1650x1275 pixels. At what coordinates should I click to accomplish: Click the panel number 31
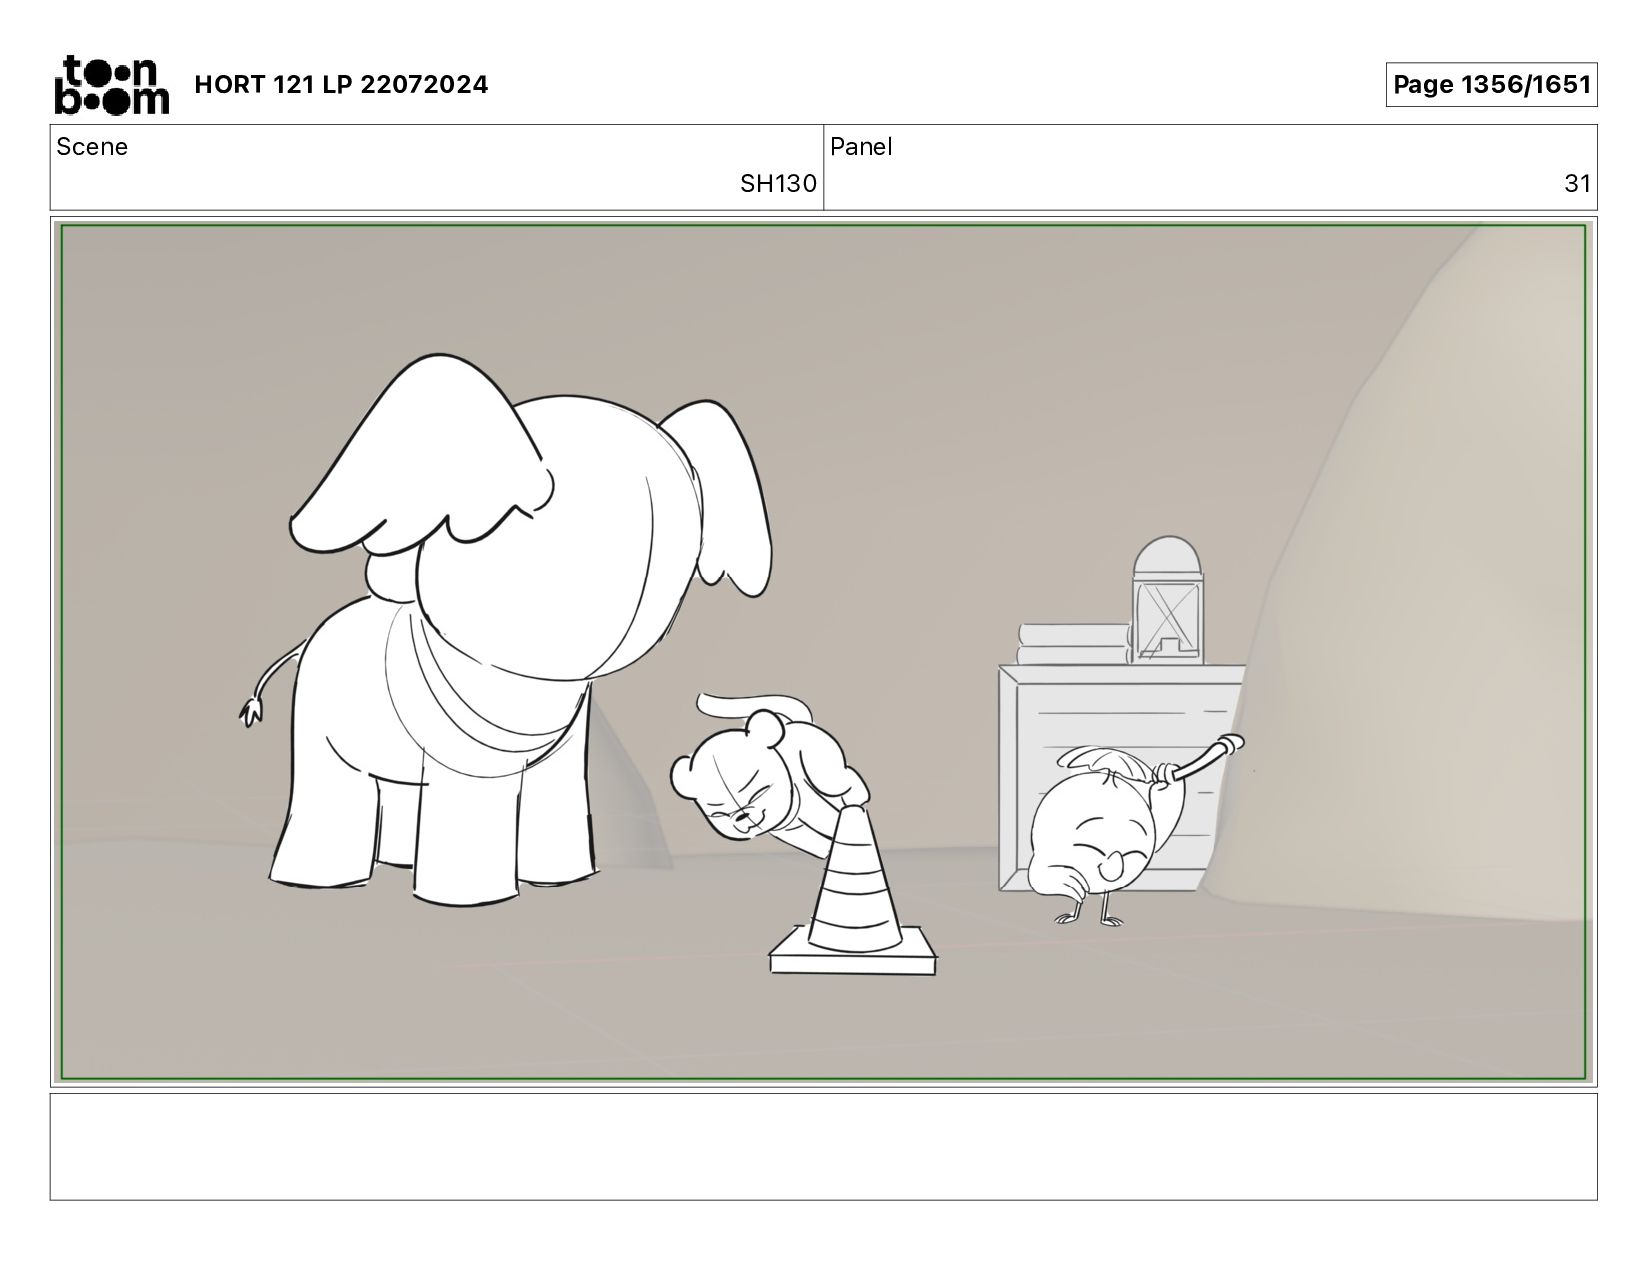tap(1577, 184)
